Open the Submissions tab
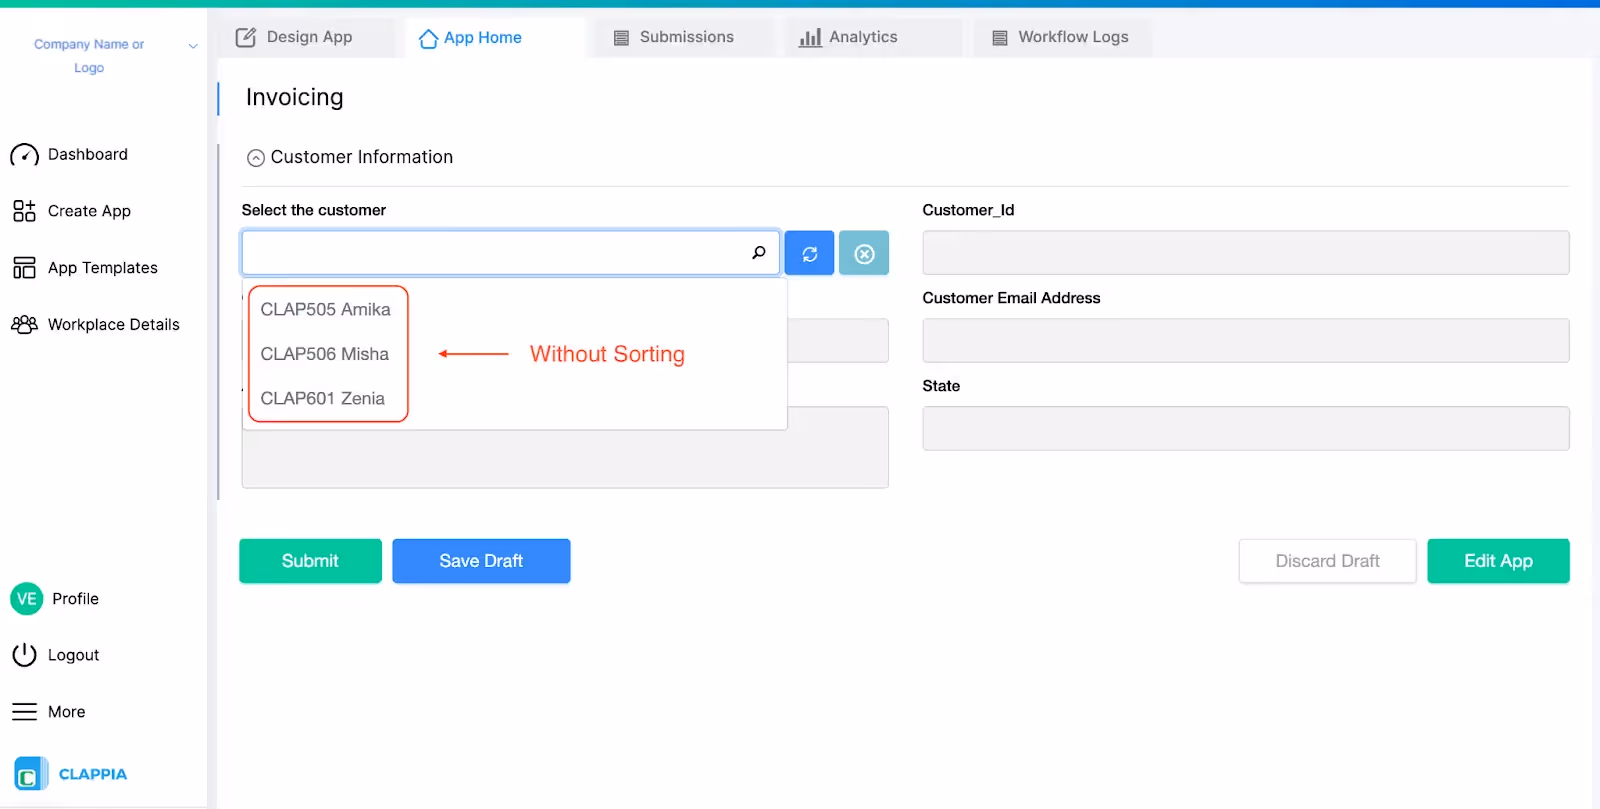 pos(684,37)
